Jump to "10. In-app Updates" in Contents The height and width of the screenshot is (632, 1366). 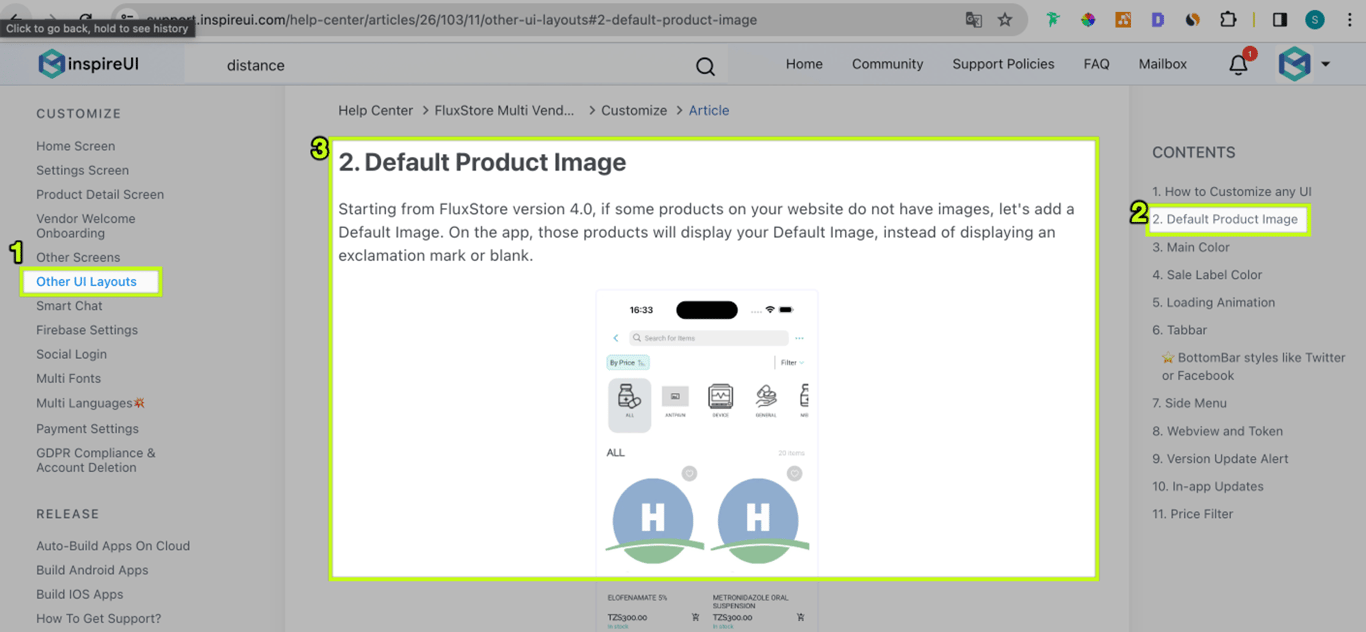pyautogui.click(x=1207, y=487)
